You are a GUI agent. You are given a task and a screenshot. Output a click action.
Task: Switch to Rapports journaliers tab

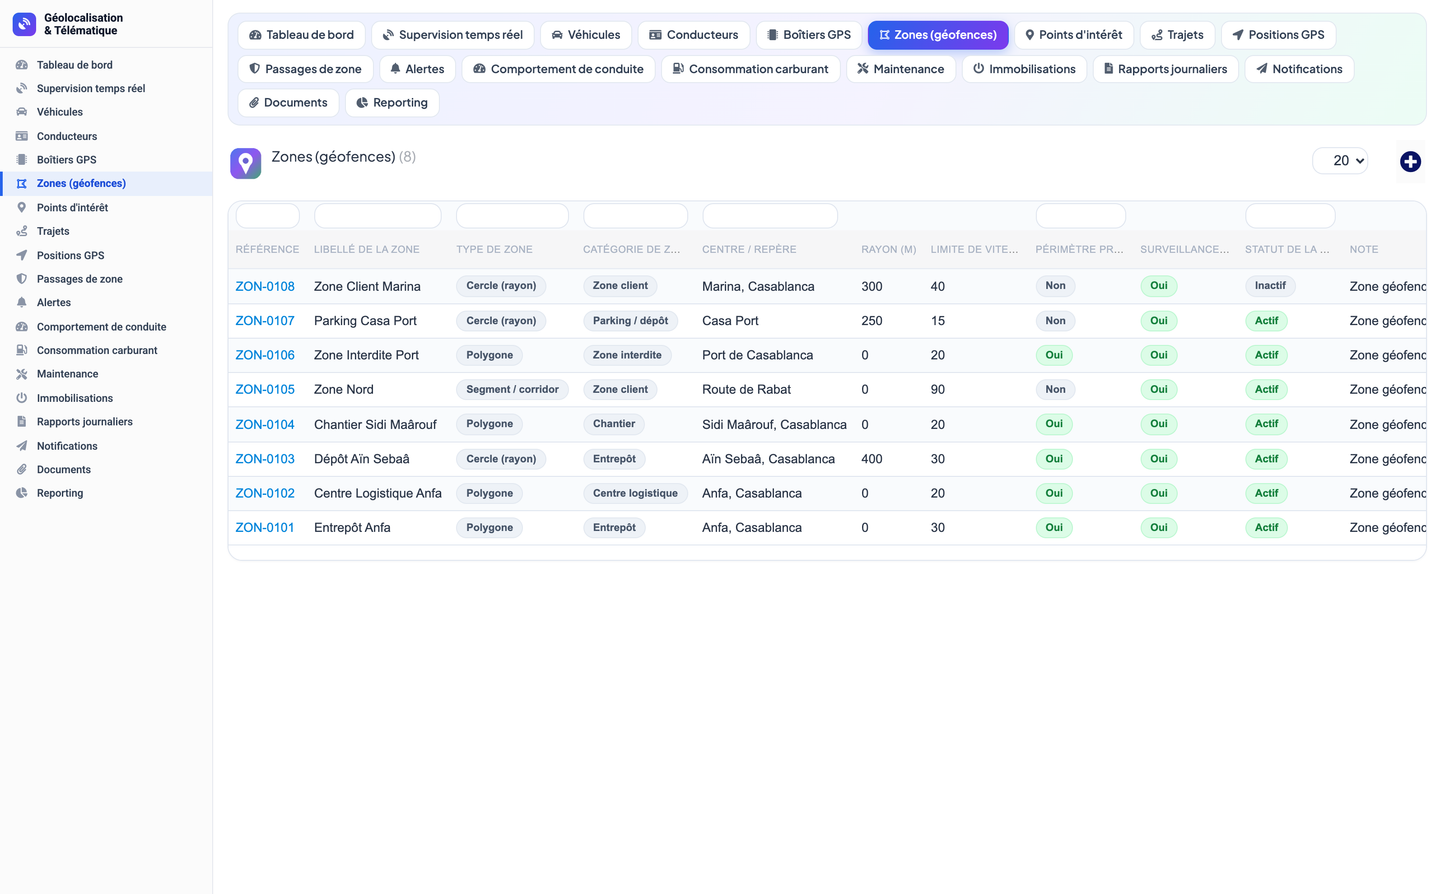1166,69
